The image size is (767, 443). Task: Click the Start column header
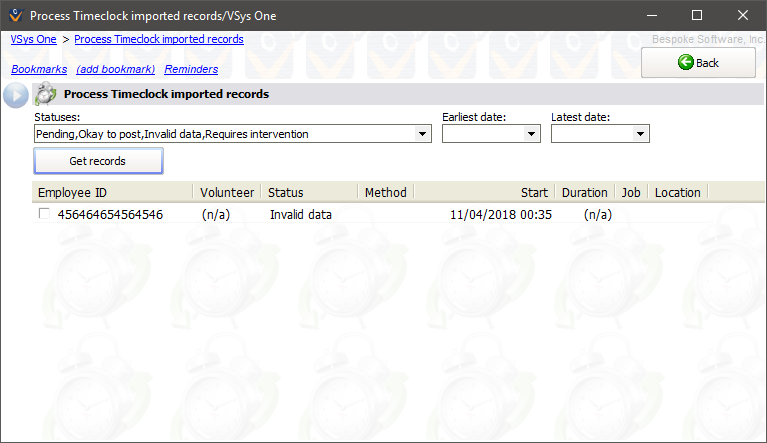coord(534,192)
